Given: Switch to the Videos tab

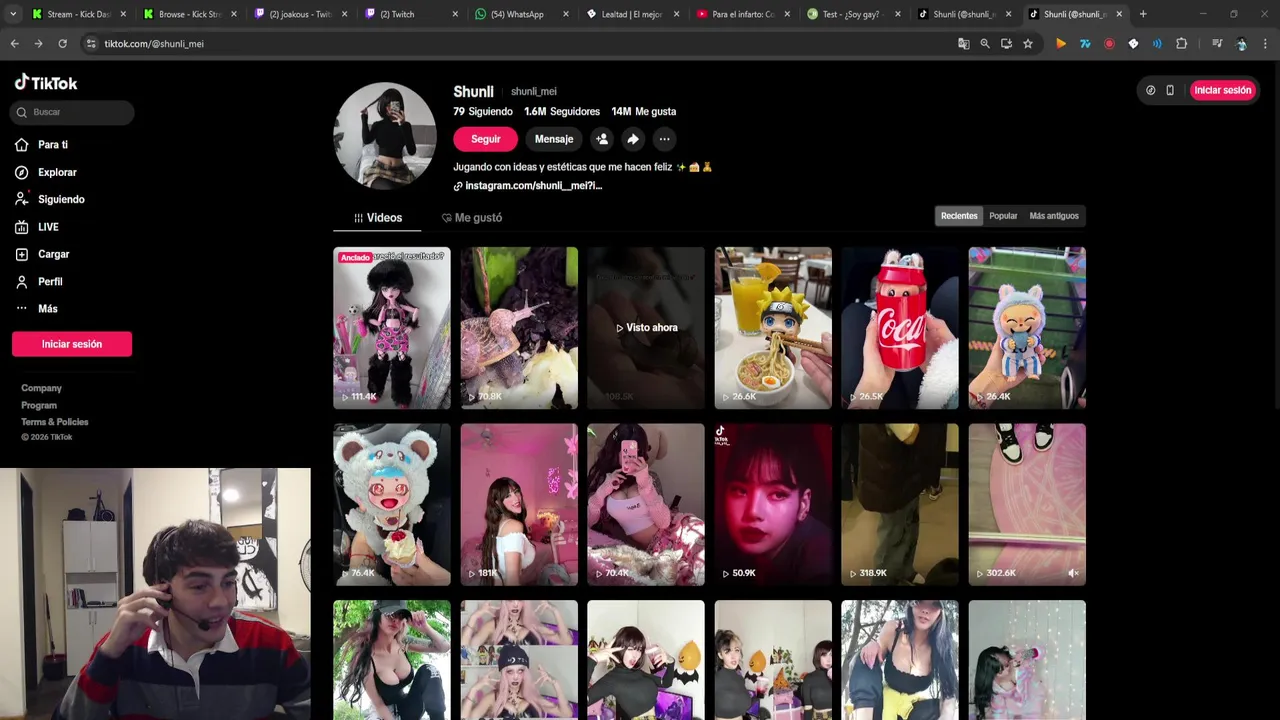Looking at the screenshot, I should click(377, 217).
